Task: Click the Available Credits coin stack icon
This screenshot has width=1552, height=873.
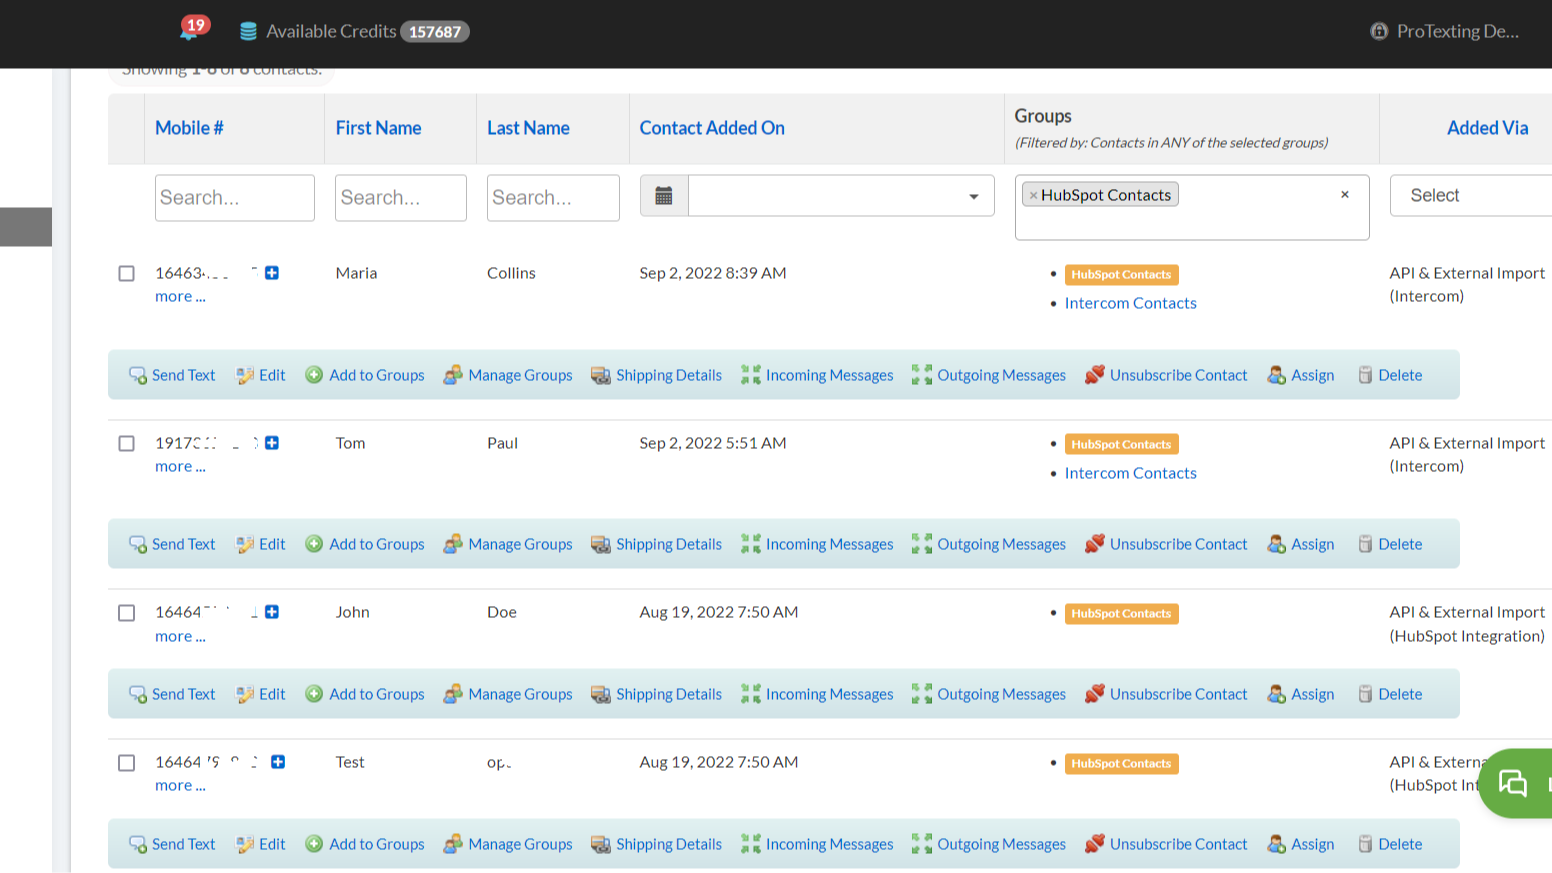Action: [247, 31]
